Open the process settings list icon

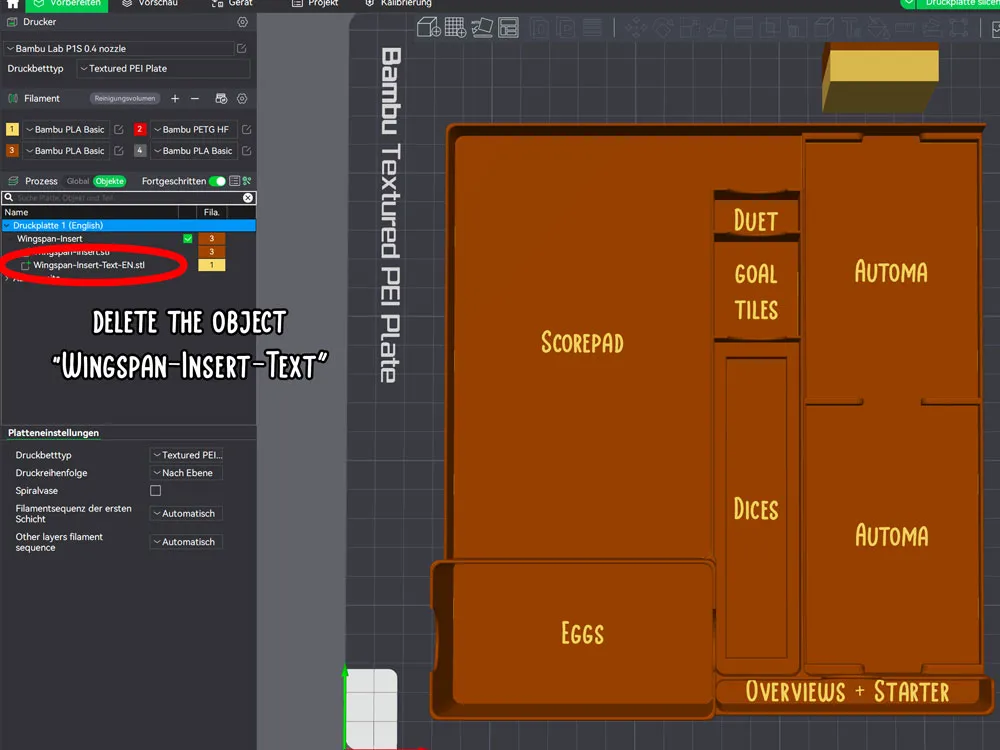pos(235,181)
